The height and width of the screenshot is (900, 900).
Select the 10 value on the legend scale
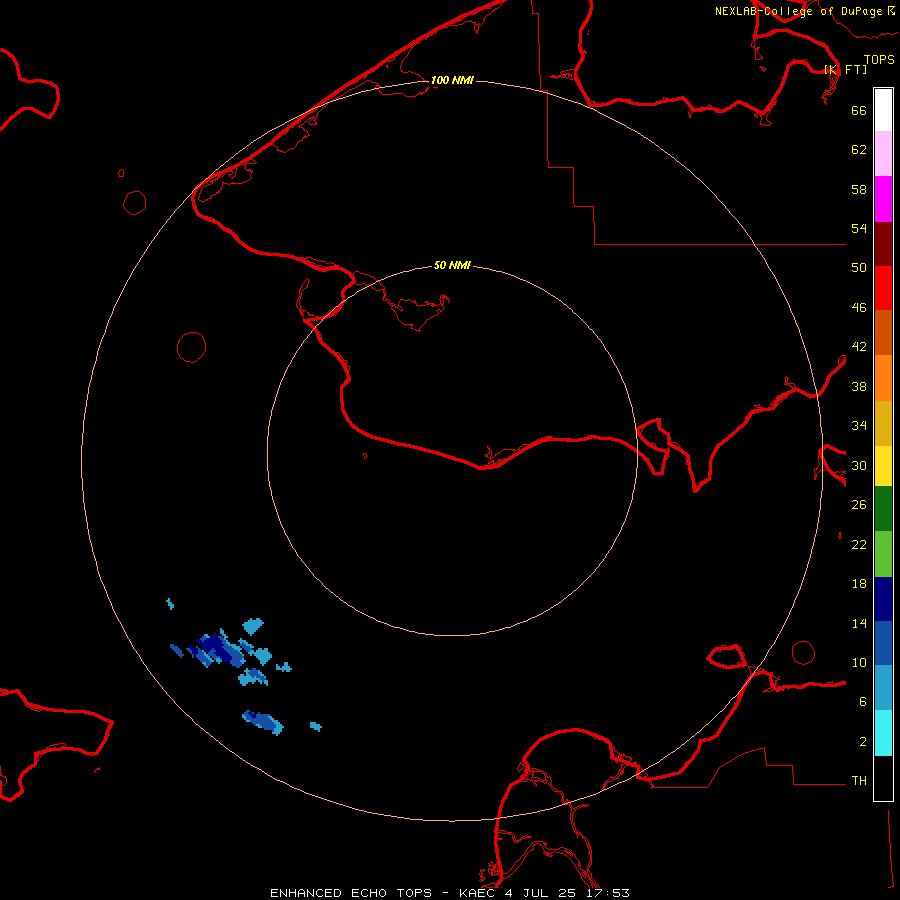(859, 663)
